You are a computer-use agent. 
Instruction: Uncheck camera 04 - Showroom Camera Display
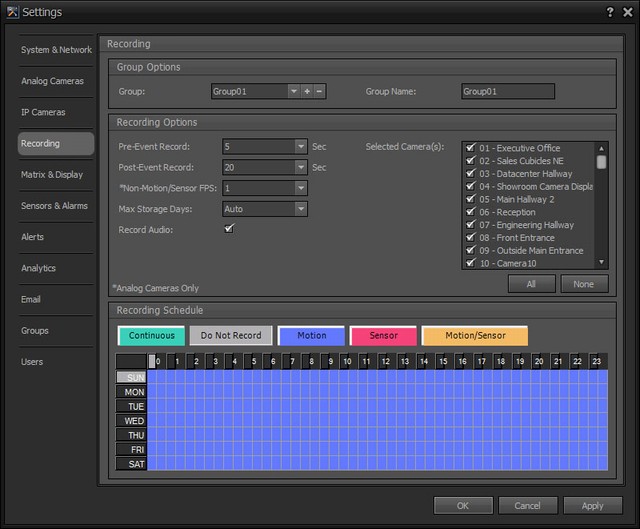[x=471, y=187]
